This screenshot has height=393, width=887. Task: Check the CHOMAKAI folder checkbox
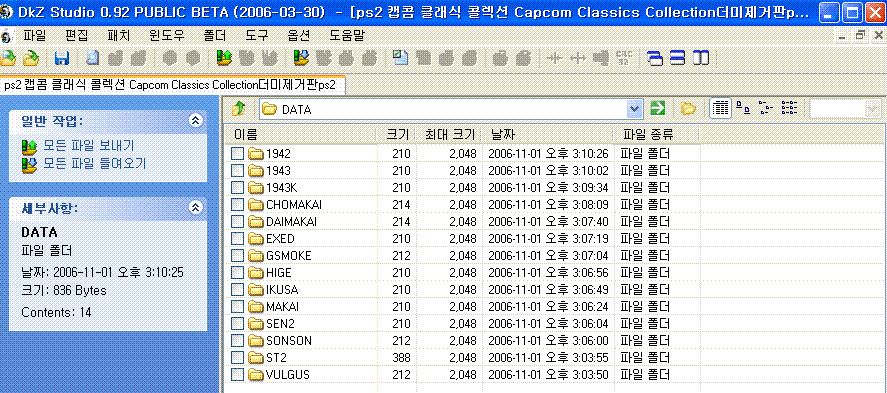(238, 205)
